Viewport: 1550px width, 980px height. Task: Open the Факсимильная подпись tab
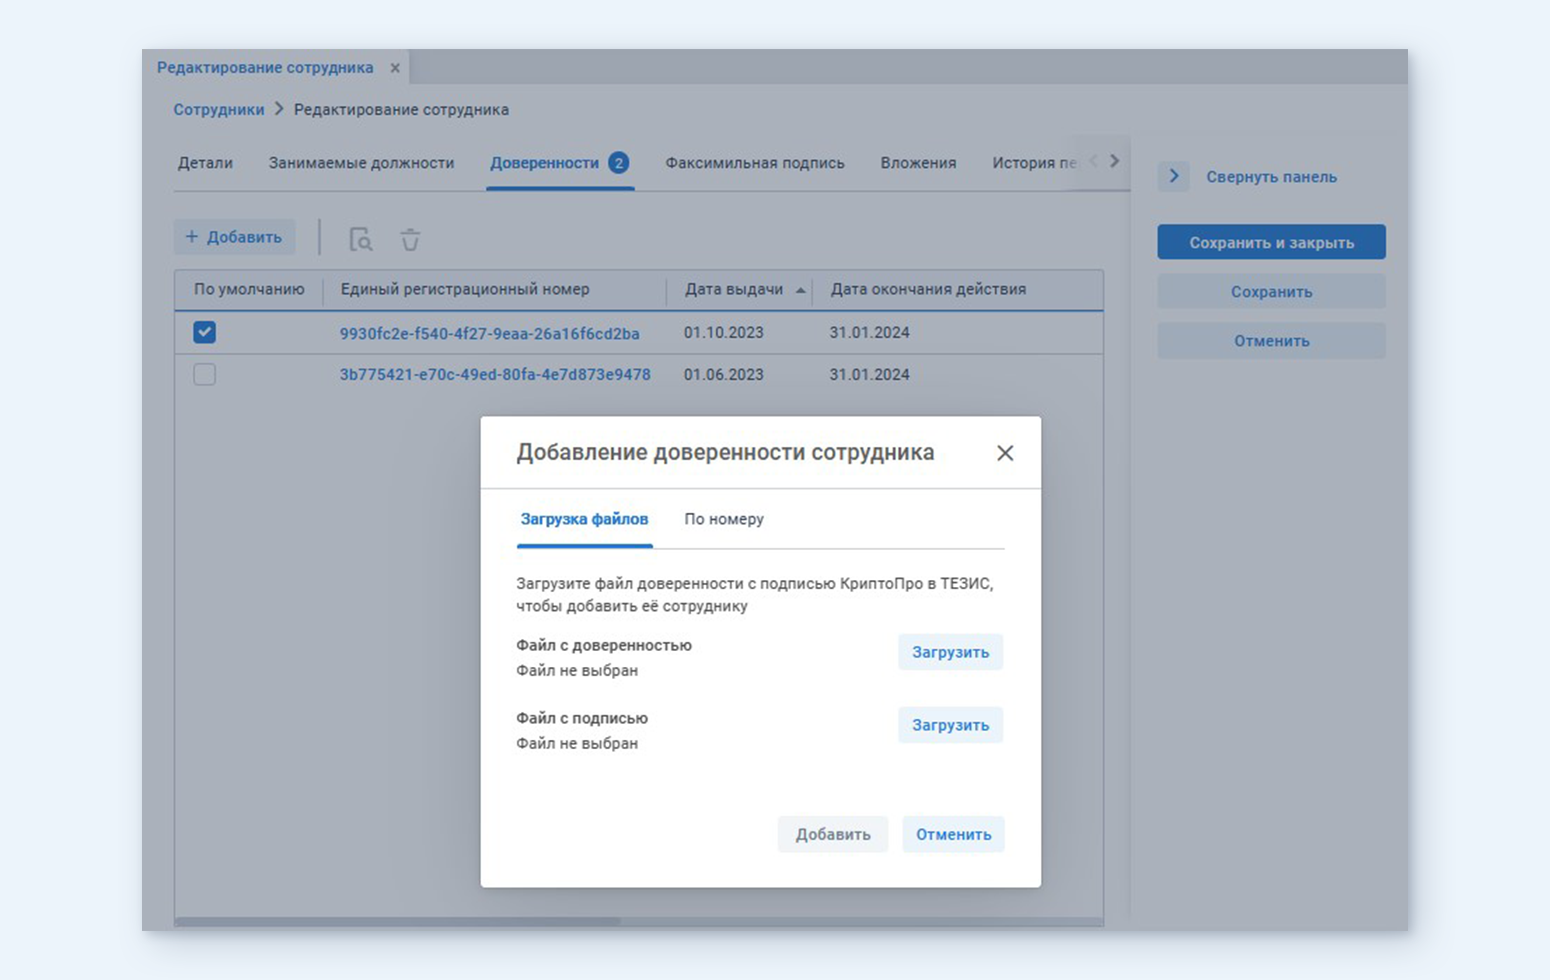click(755, 163)
